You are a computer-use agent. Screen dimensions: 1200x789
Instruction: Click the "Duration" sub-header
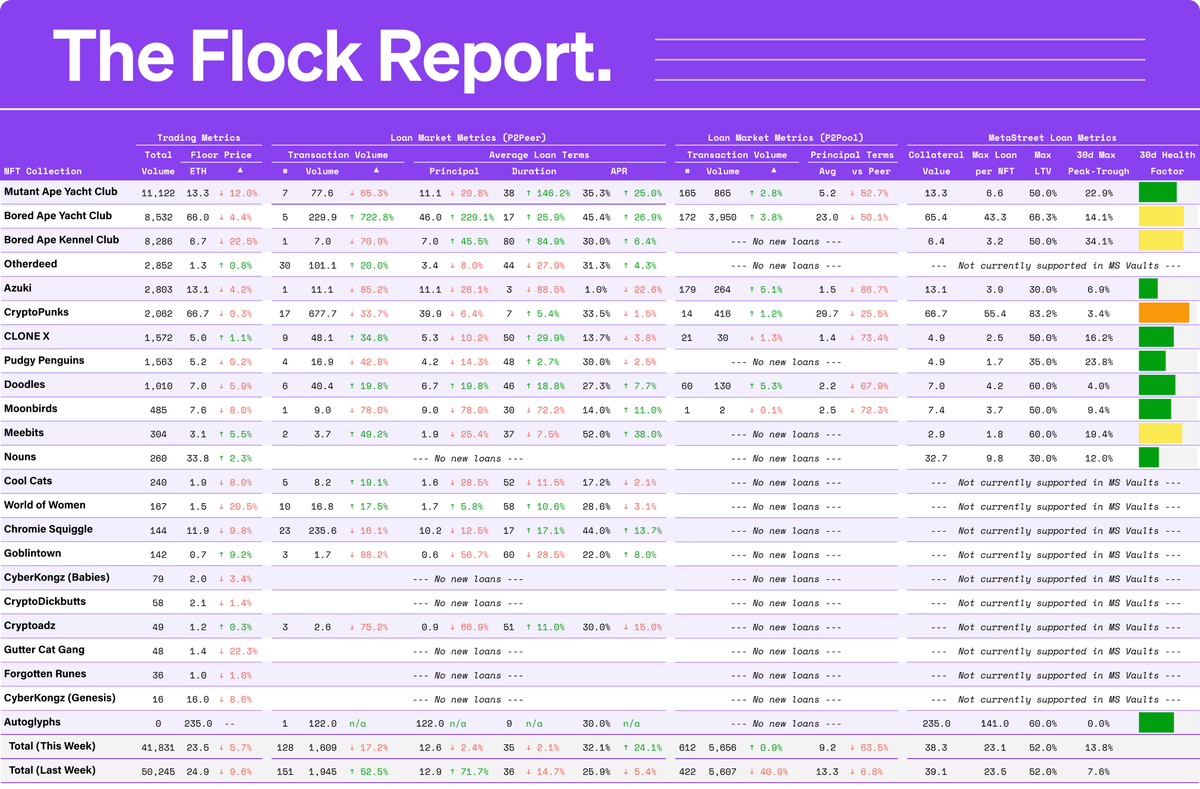coord(534,171)
